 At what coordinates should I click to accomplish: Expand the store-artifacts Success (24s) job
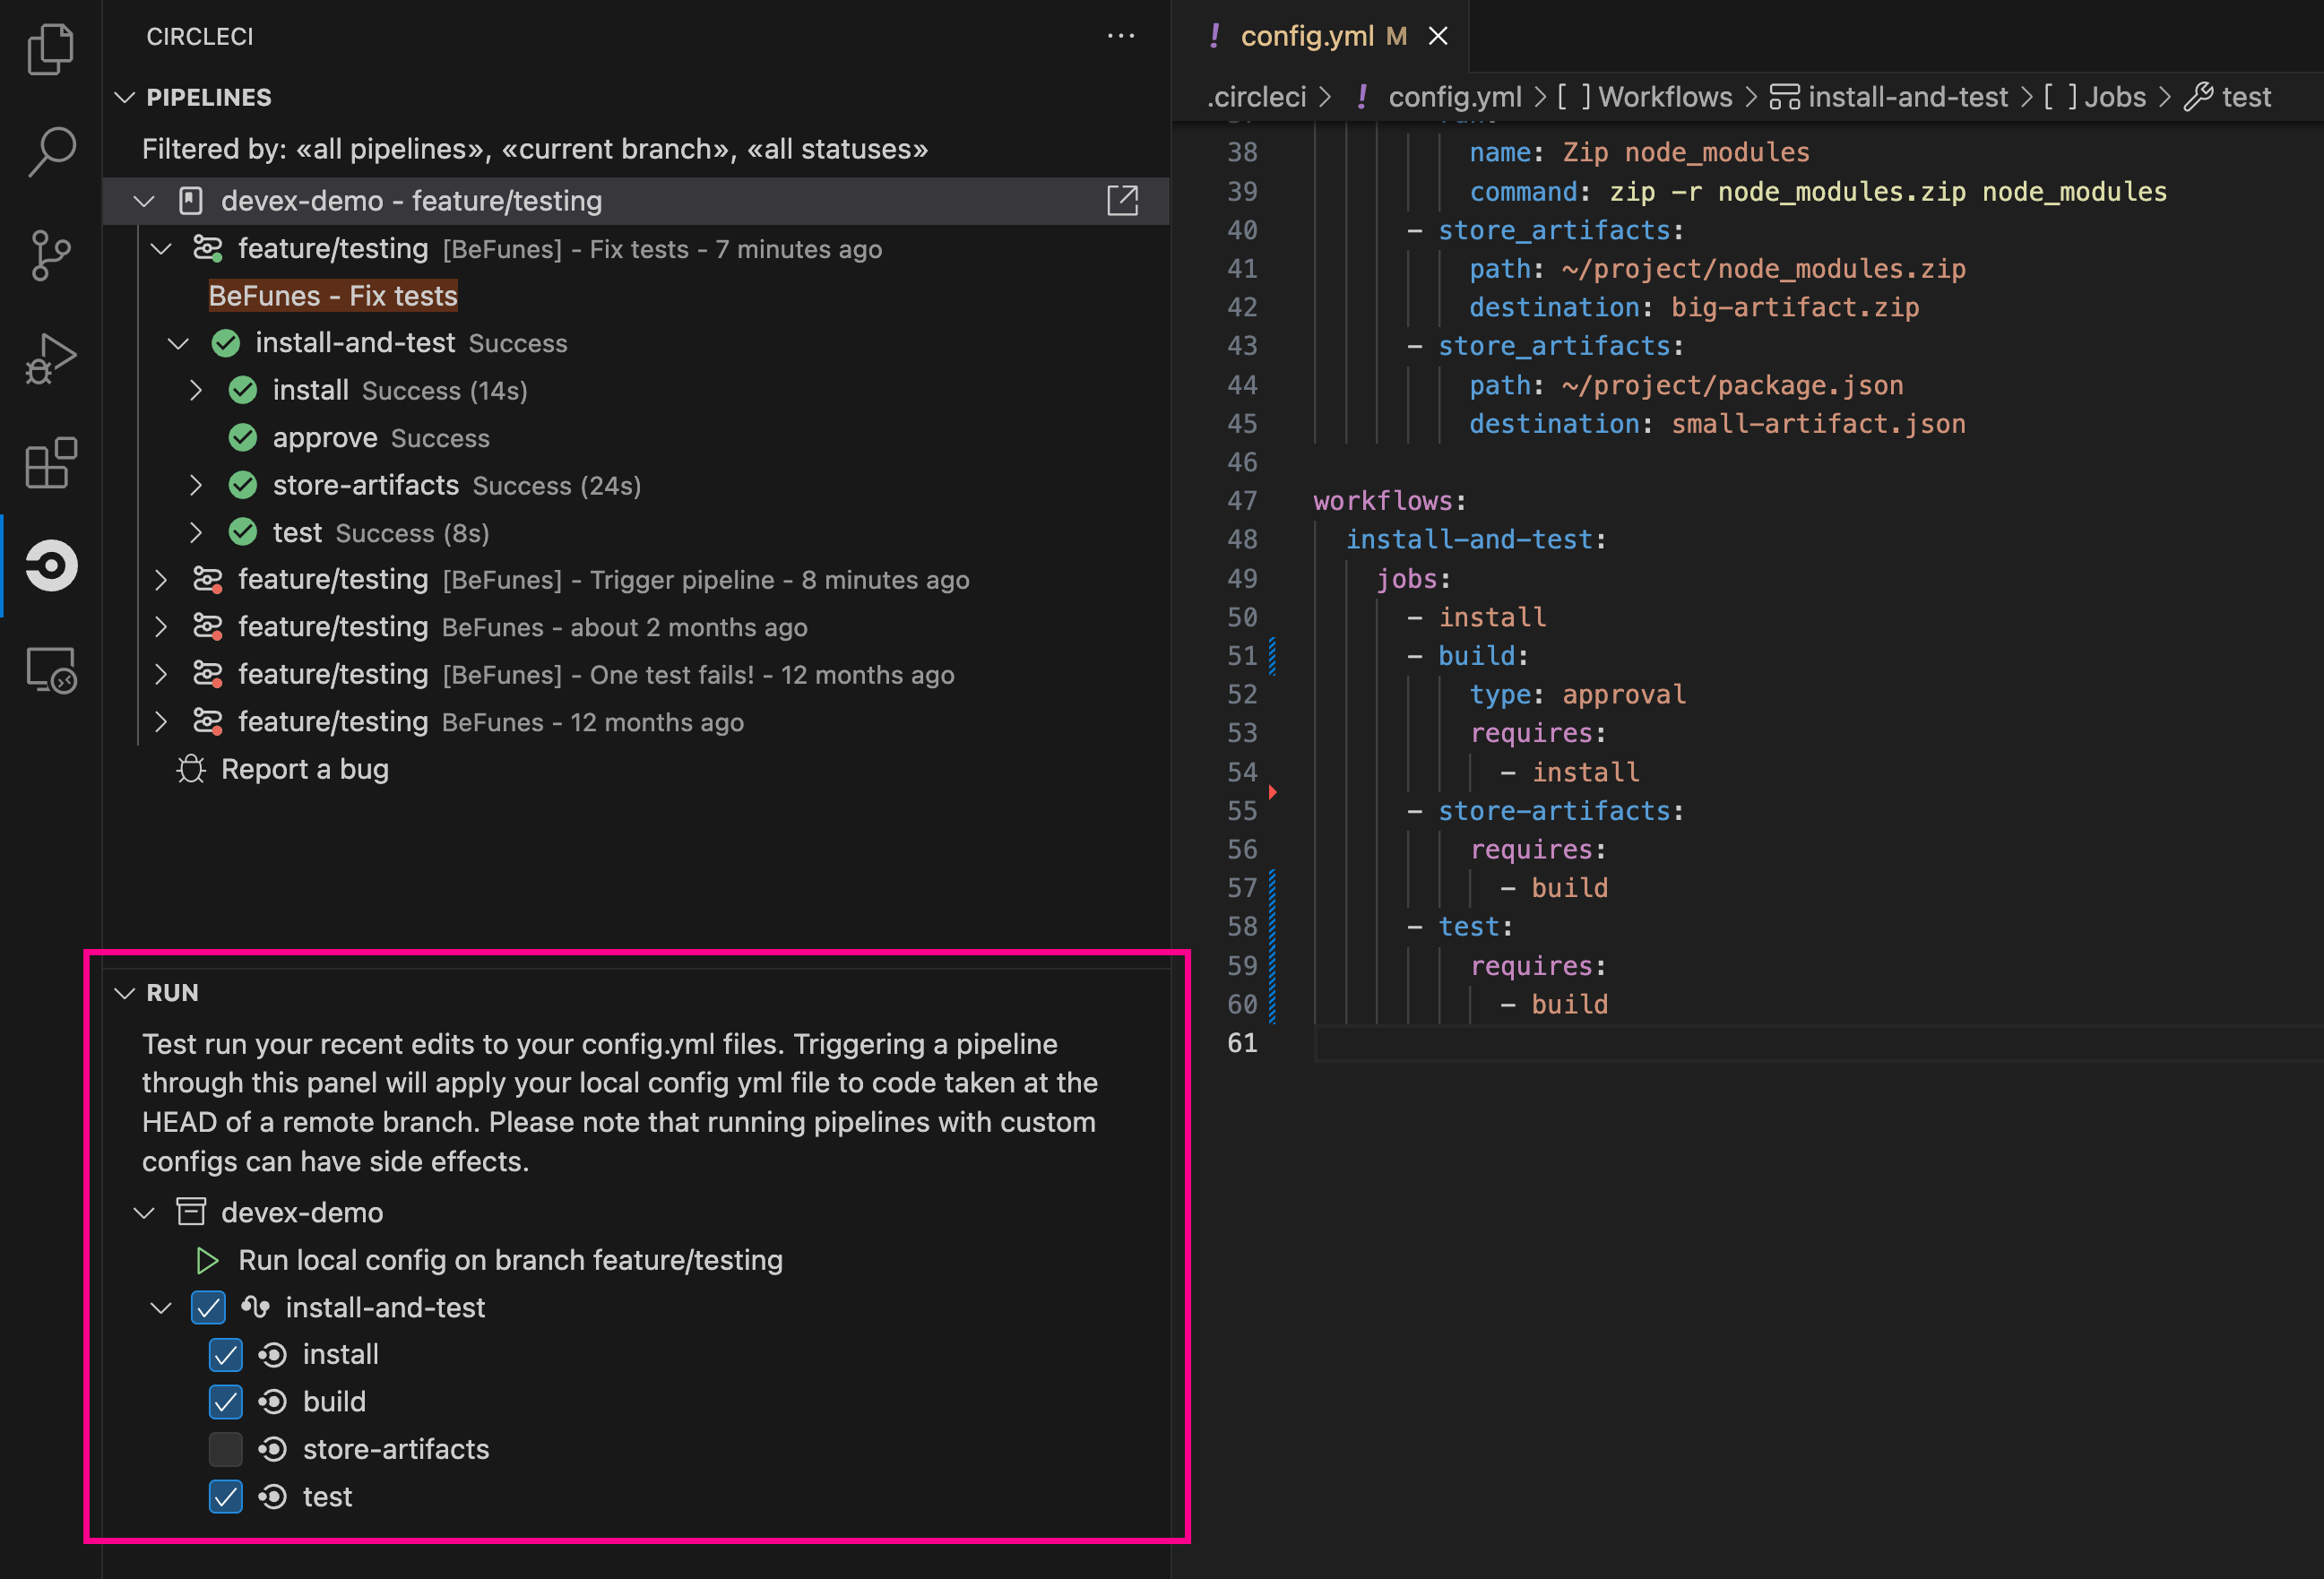coord(196,485)
